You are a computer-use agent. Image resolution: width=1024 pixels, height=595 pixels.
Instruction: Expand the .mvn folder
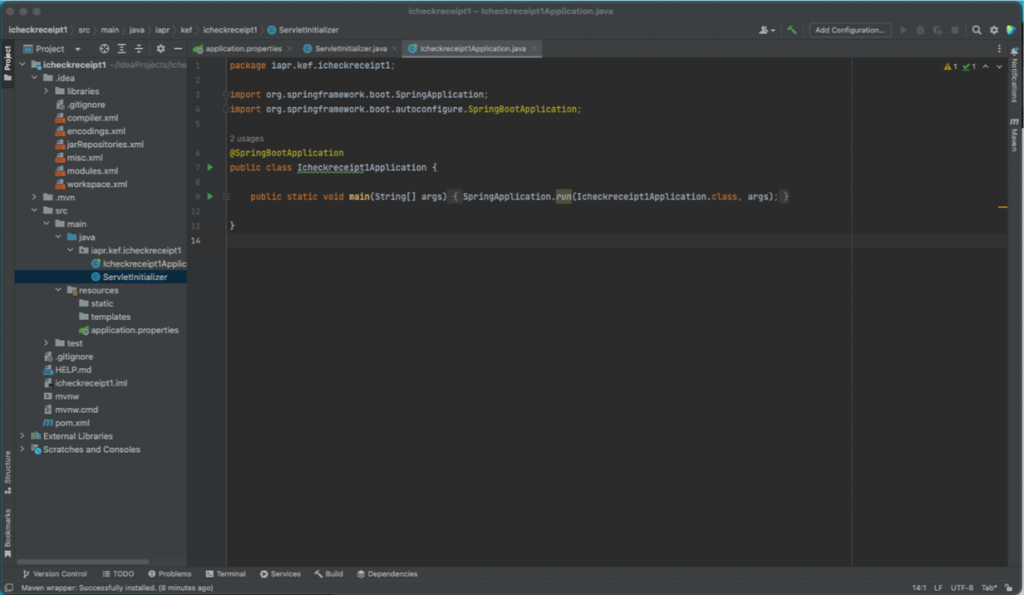35,197
